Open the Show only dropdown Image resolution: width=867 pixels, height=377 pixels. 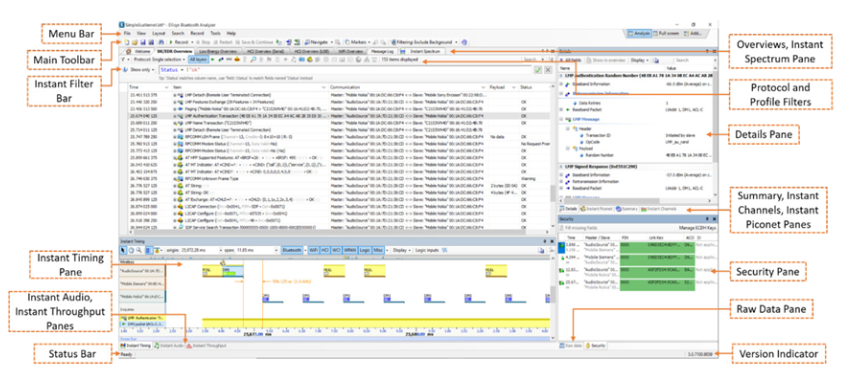[x=142, y=70]
